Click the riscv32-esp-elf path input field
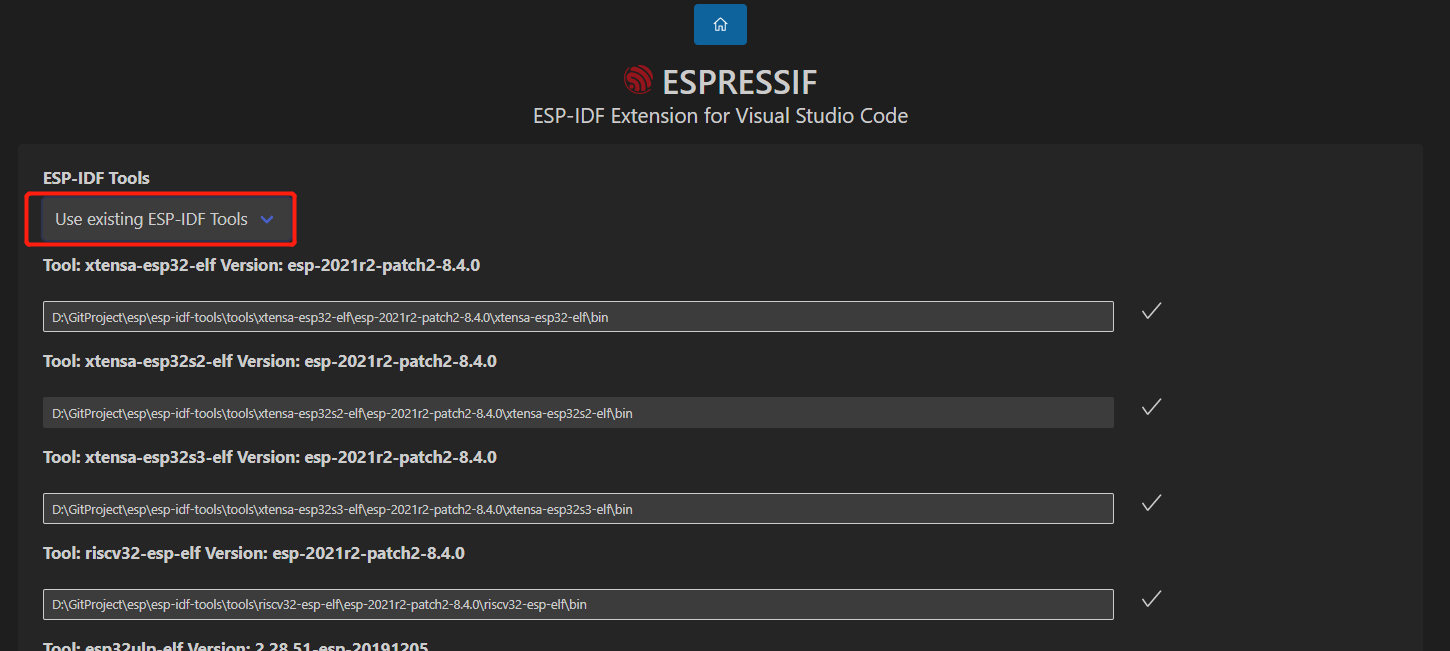Image resolution: width=1450 pixels, height=651 pixels. click(577, 604)
